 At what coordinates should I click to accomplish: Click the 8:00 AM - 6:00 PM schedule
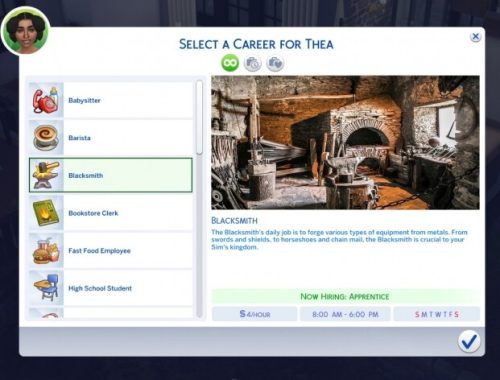[345, 314]
